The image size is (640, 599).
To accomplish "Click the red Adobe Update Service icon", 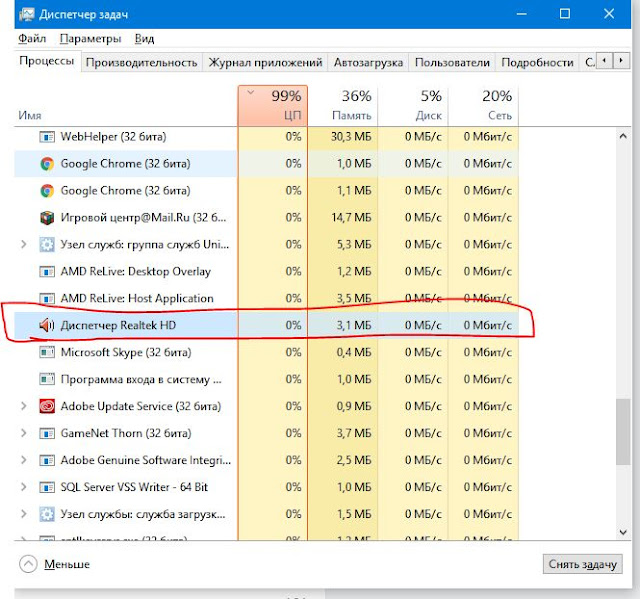I will pyautogui.click(x=47, y=406).
